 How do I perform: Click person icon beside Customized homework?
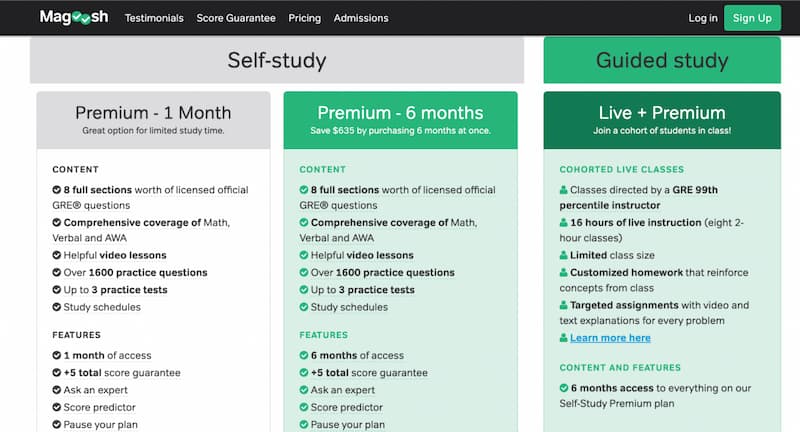pos(563,272)
